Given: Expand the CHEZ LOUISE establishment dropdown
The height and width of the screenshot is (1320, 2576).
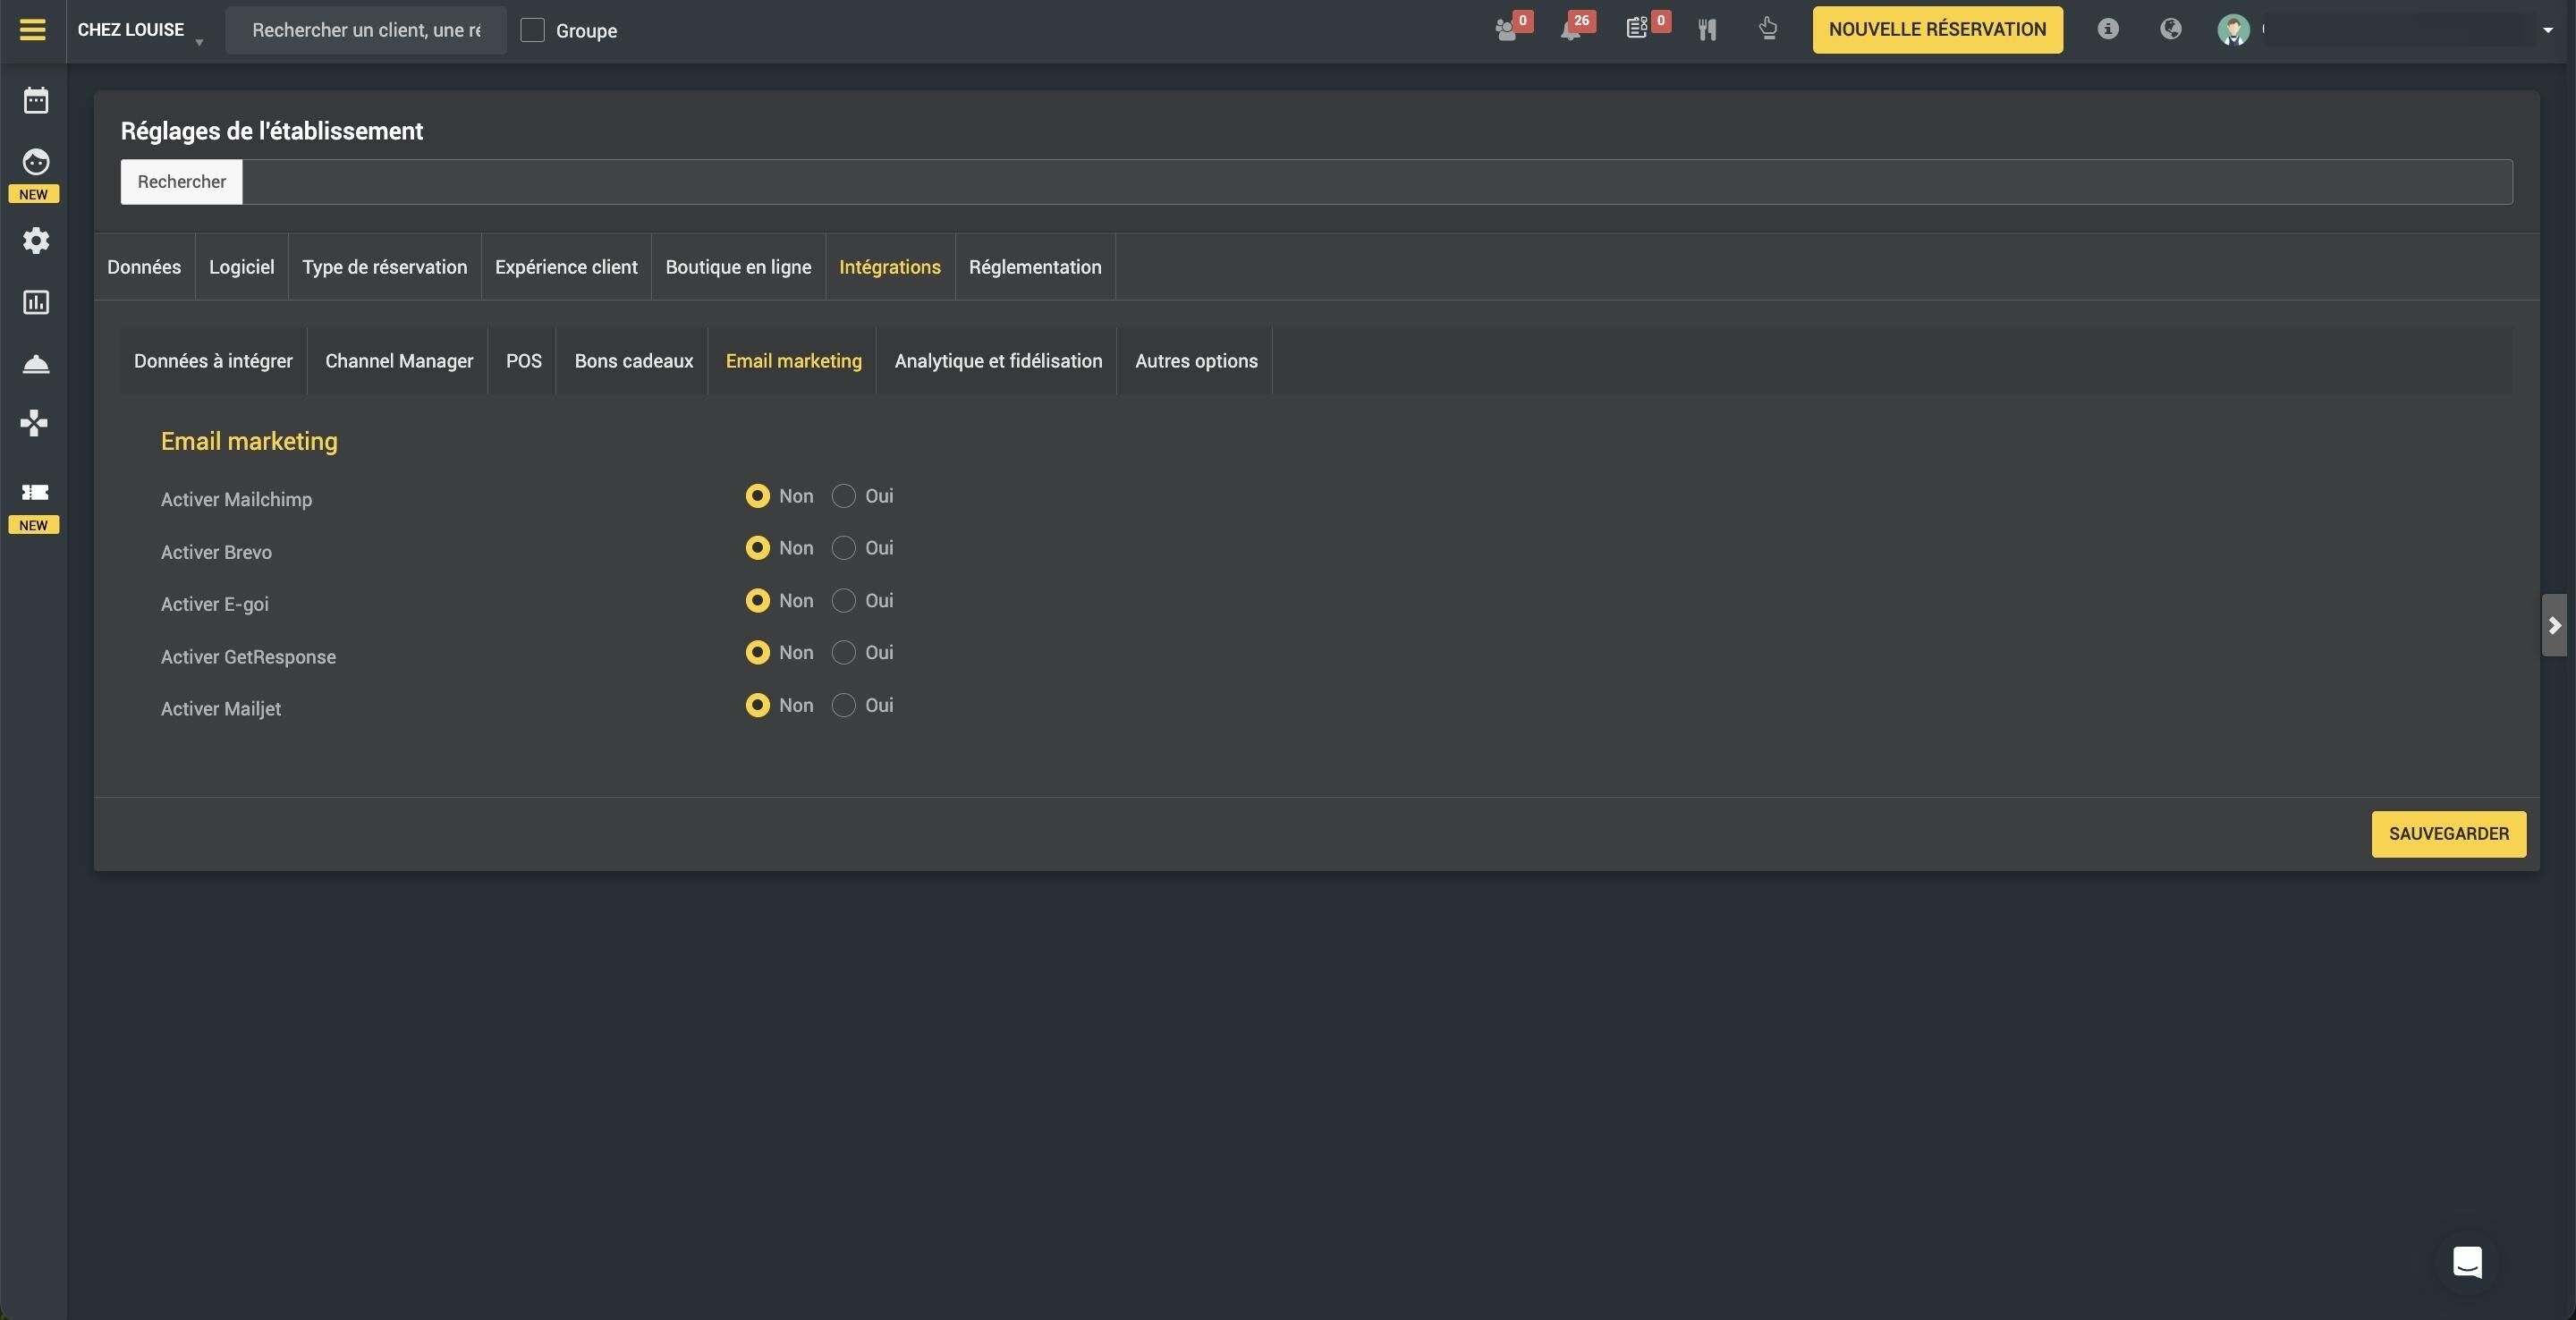Looking at the screenshot, I should click(x=140, y=30).
